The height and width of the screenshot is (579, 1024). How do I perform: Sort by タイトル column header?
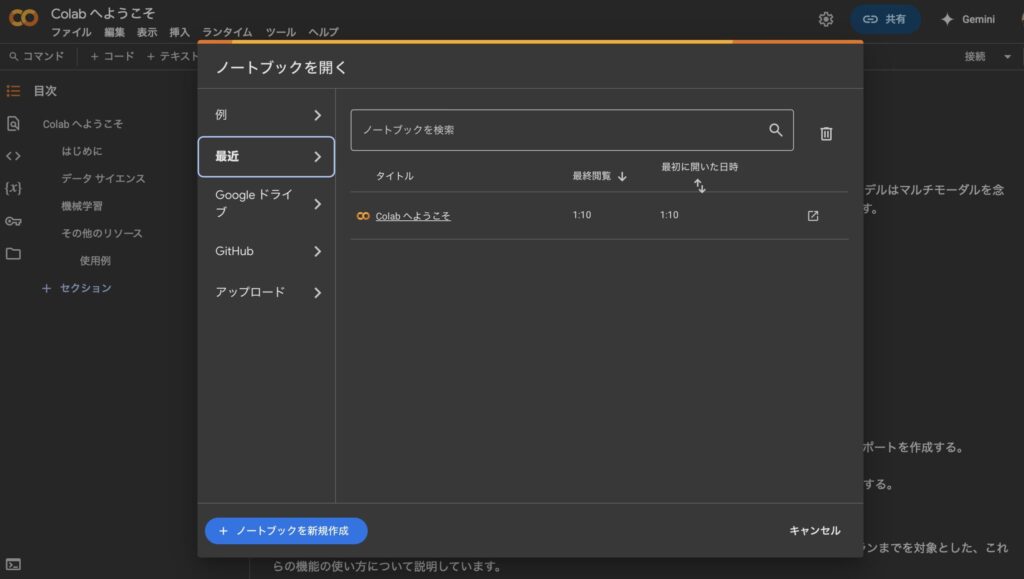point(394,176)
